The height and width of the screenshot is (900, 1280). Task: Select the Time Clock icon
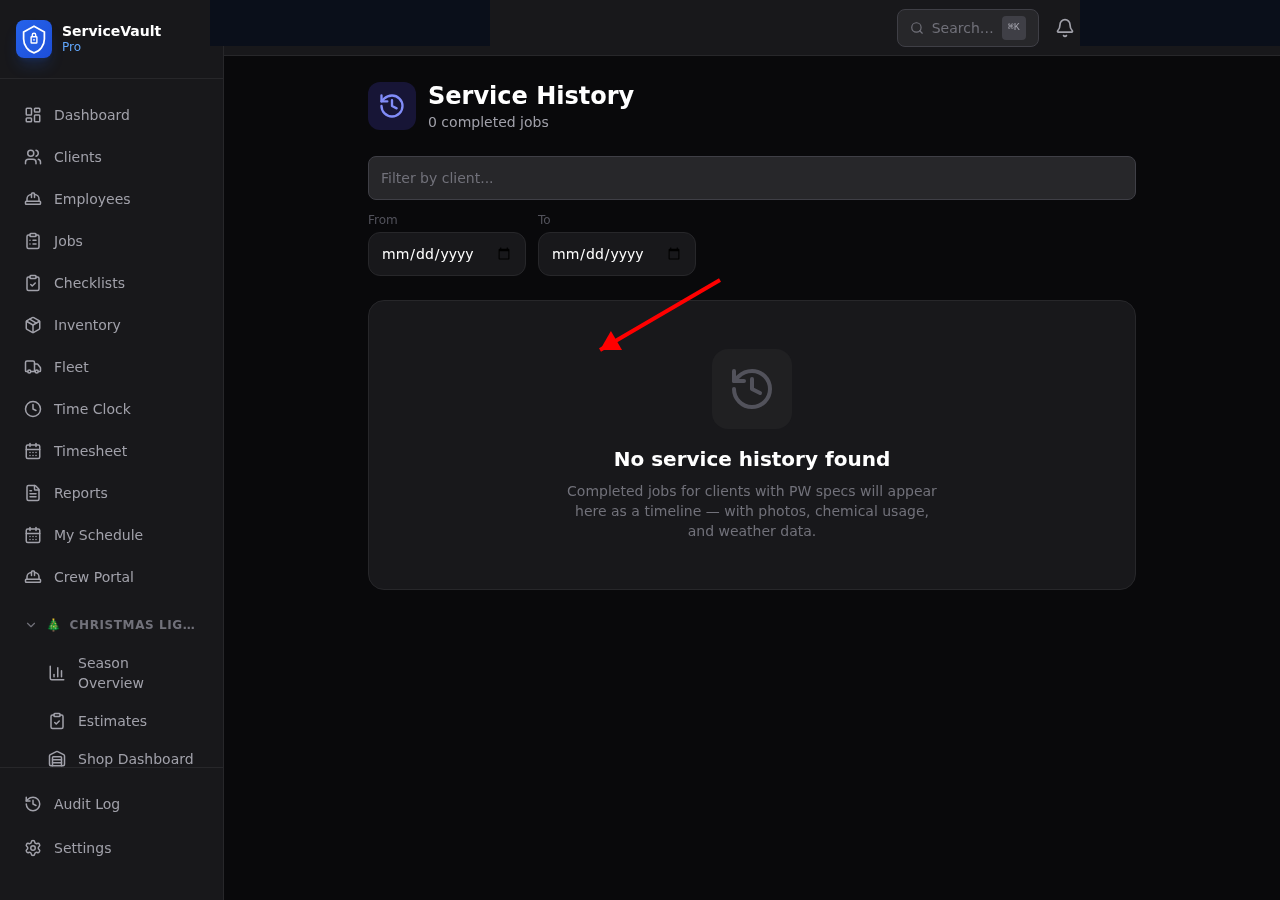(31, 408)
